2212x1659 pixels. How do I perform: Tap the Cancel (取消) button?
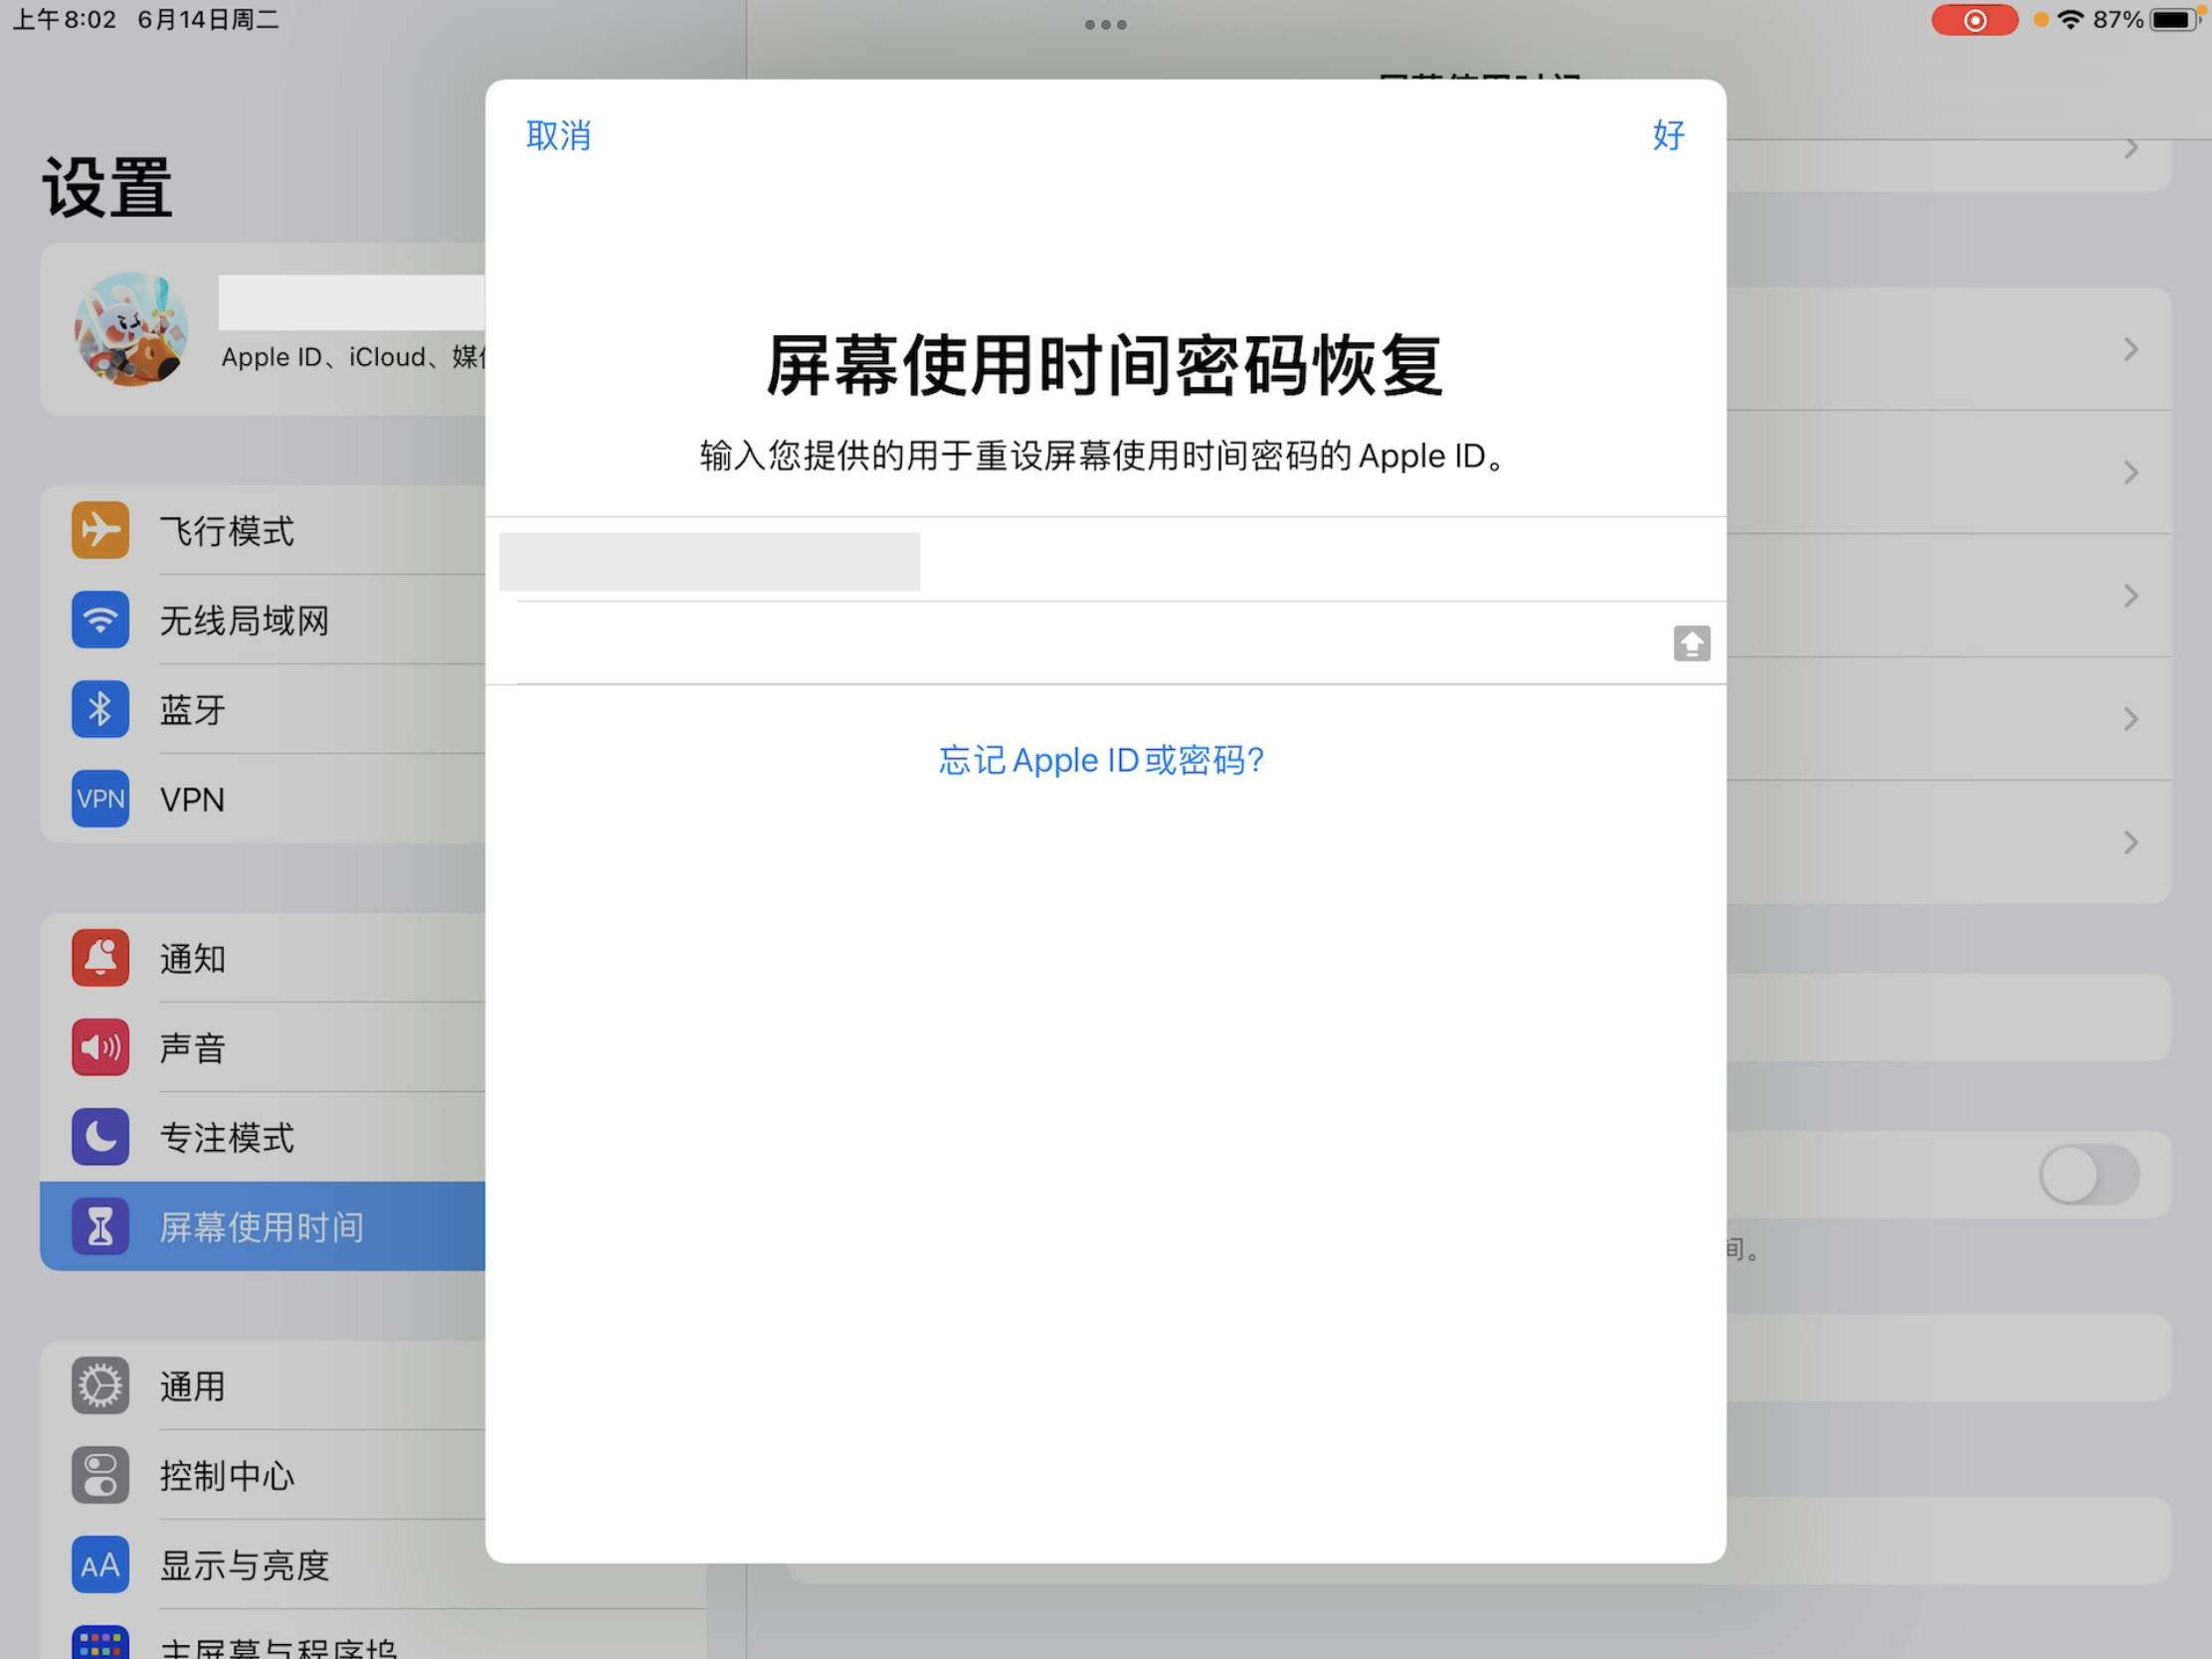[x=558, y=136]
